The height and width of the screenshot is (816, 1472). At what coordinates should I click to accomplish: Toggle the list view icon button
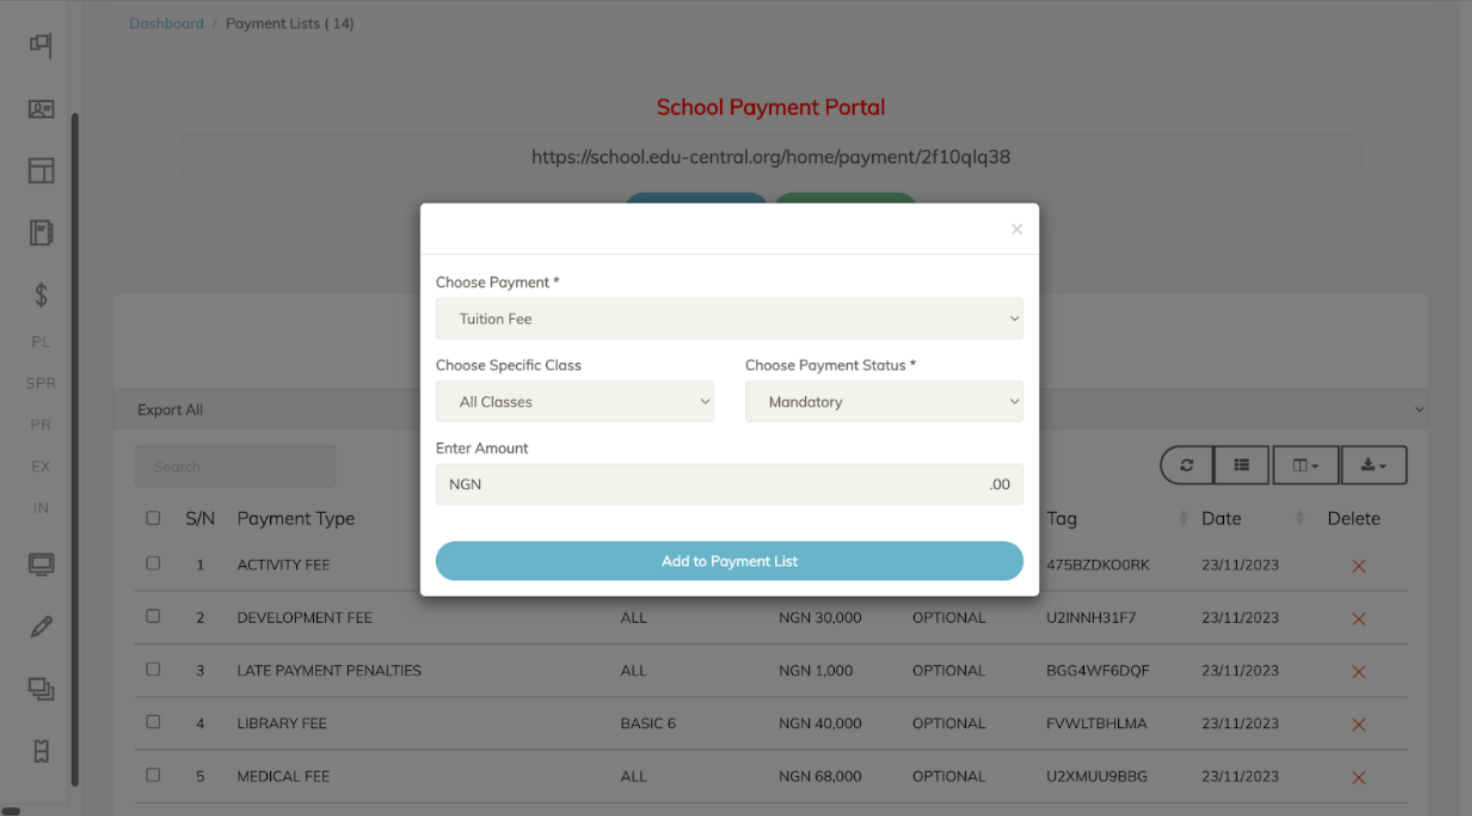point(1241,465)
